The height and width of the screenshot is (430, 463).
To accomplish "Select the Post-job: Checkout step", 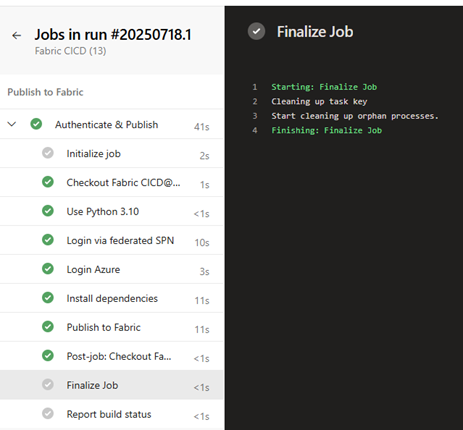I will (111, 356).
